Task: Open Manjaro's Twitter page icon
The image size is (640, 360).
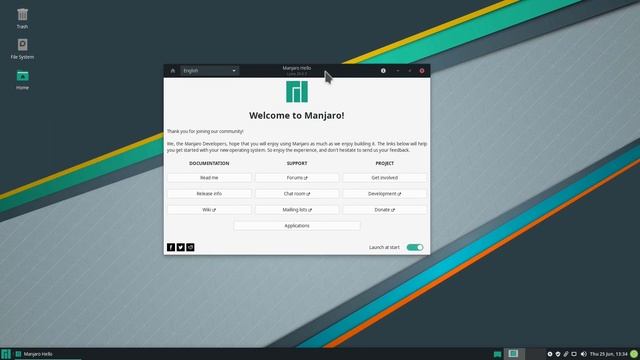Action: tap(180, 247)
